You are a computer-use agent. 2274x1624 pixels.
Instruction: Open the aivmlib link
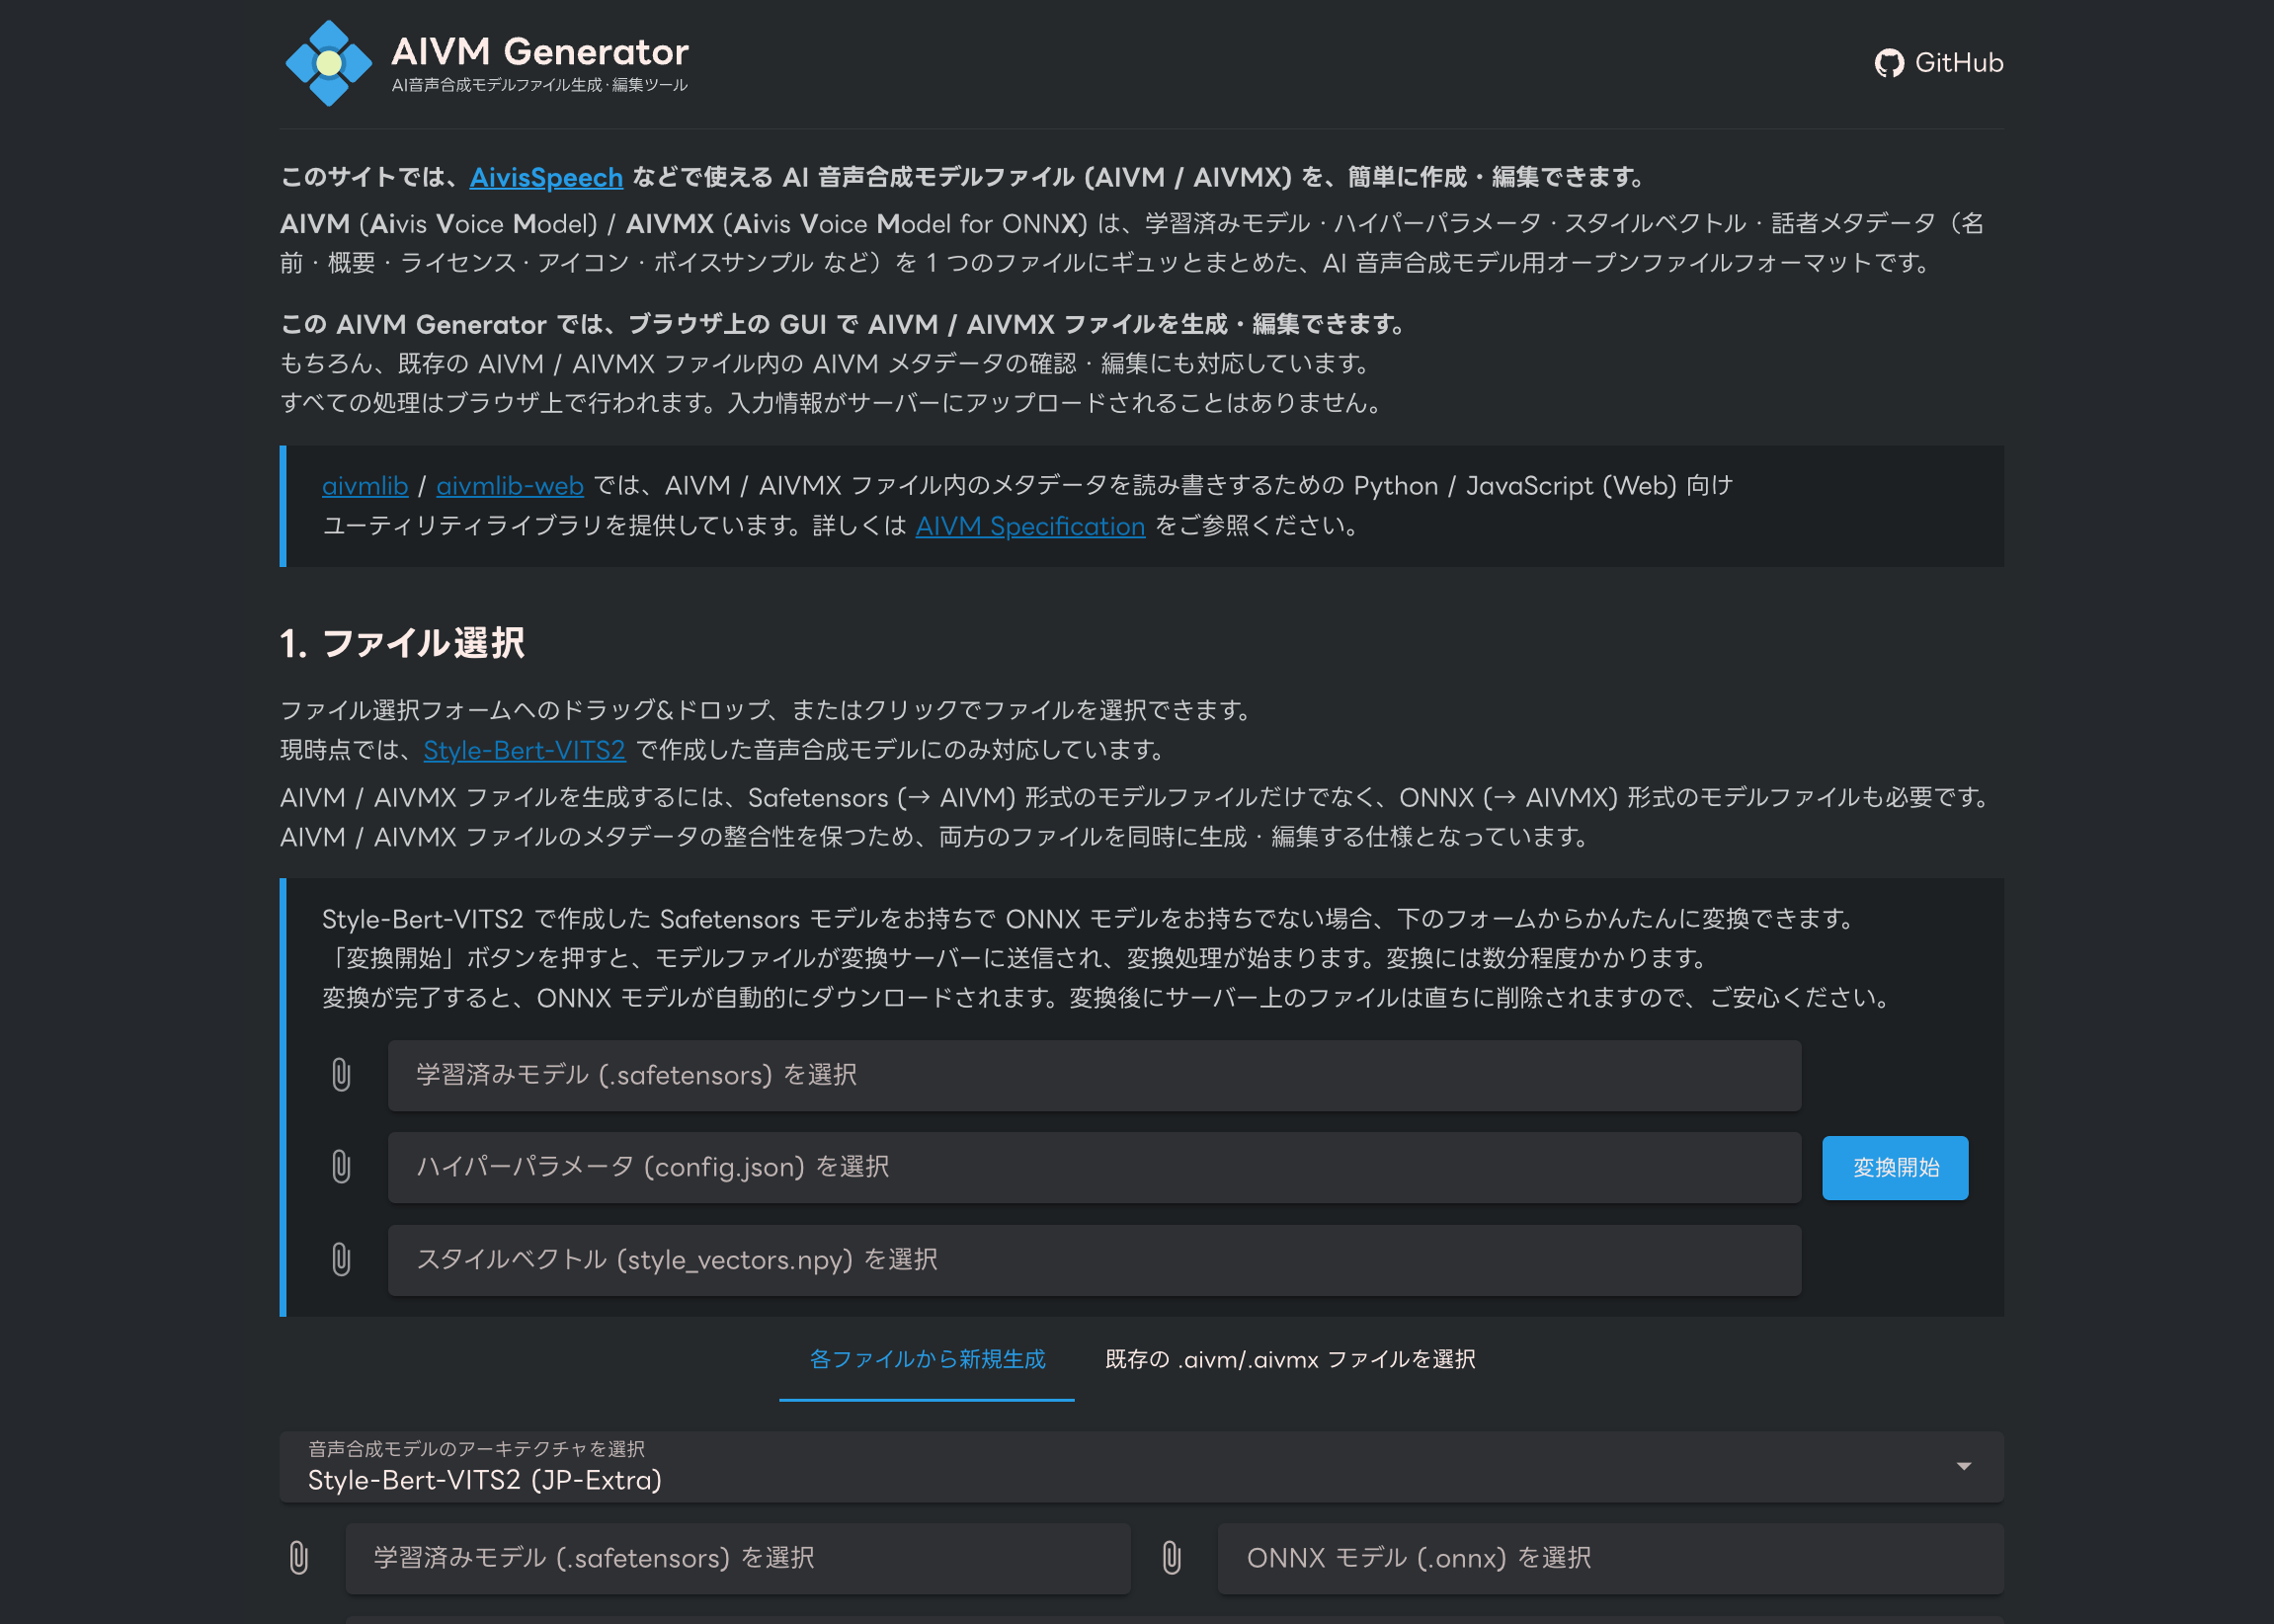365,486
